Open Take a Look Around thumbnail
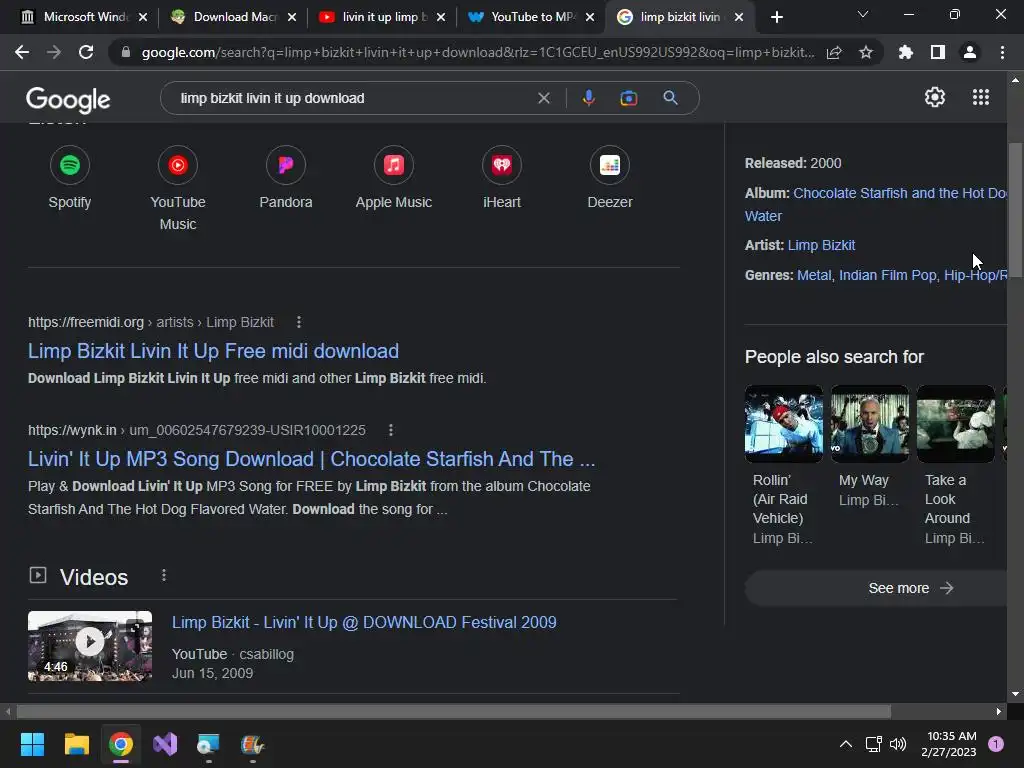The height and width of the screenshot is (768, 1024). coord(955,424)
